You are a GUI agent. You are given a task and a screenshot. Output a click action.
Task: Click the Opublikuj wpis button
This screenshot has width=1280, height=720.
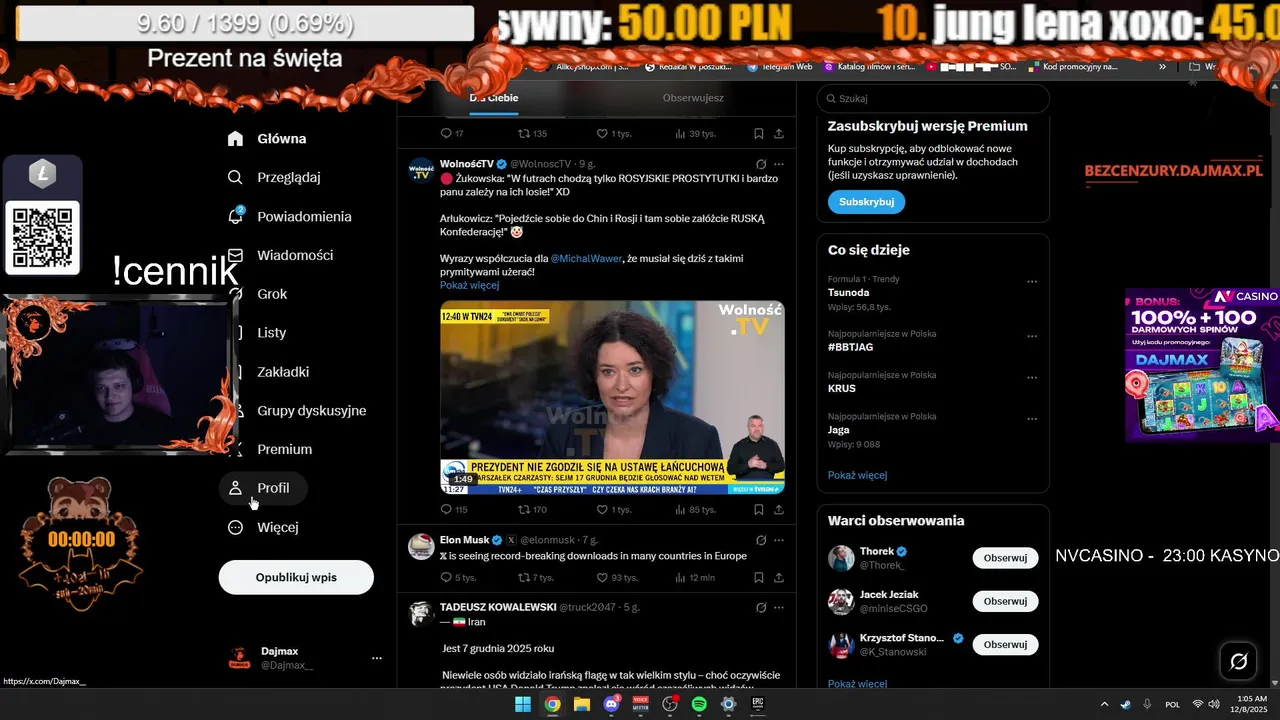(296, 577)
